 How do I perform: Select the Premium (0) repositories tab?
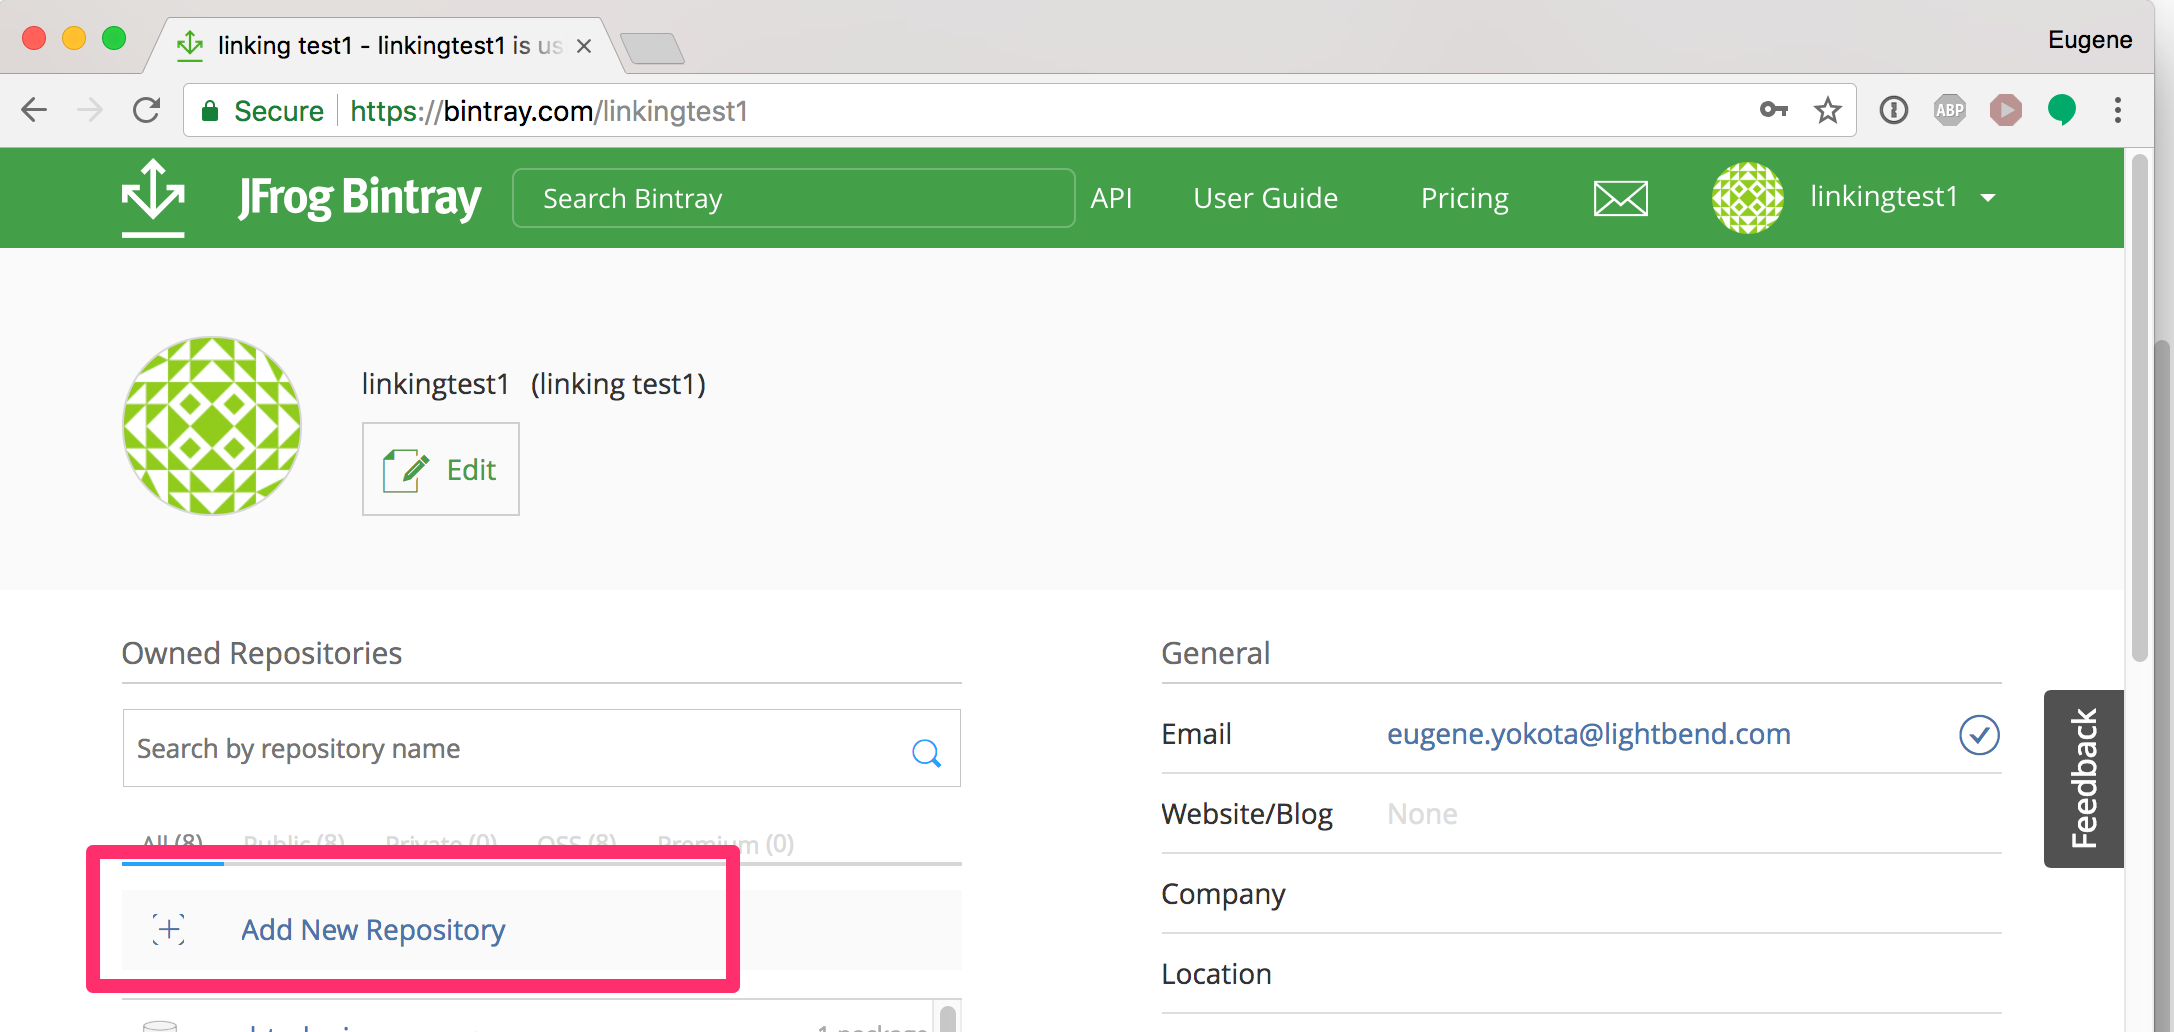(726, 844)
